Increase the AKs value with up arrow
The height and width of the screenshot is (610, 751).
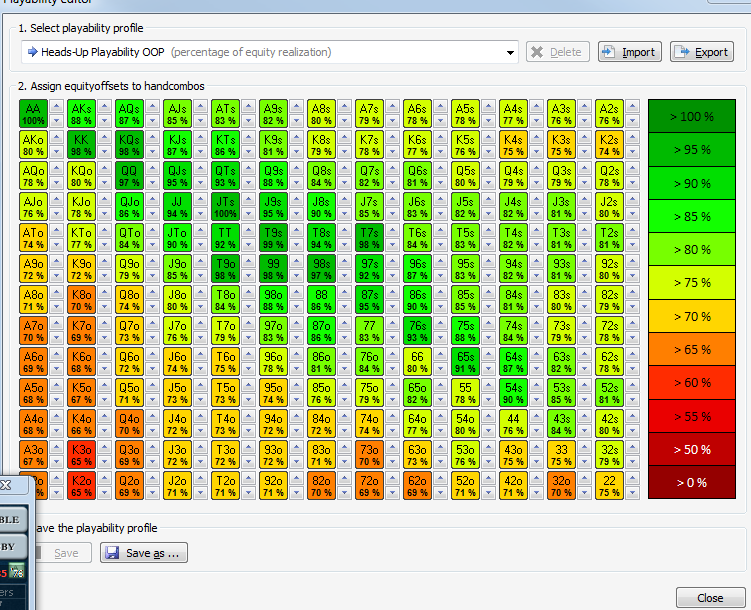[104, 107]
